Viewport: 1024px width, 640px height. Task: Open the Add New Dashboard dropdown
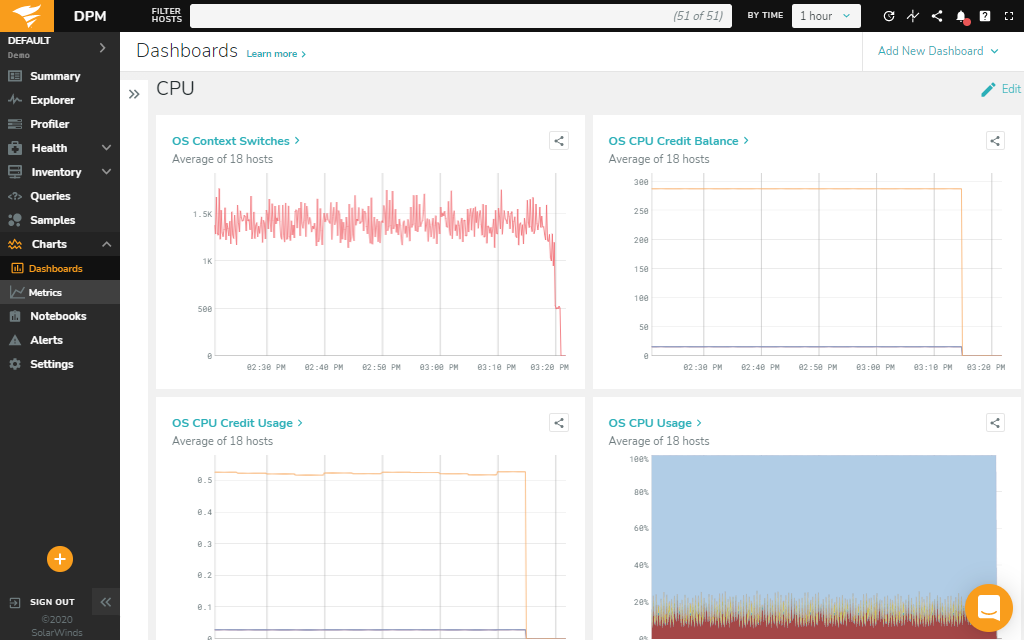click(937, 51)
